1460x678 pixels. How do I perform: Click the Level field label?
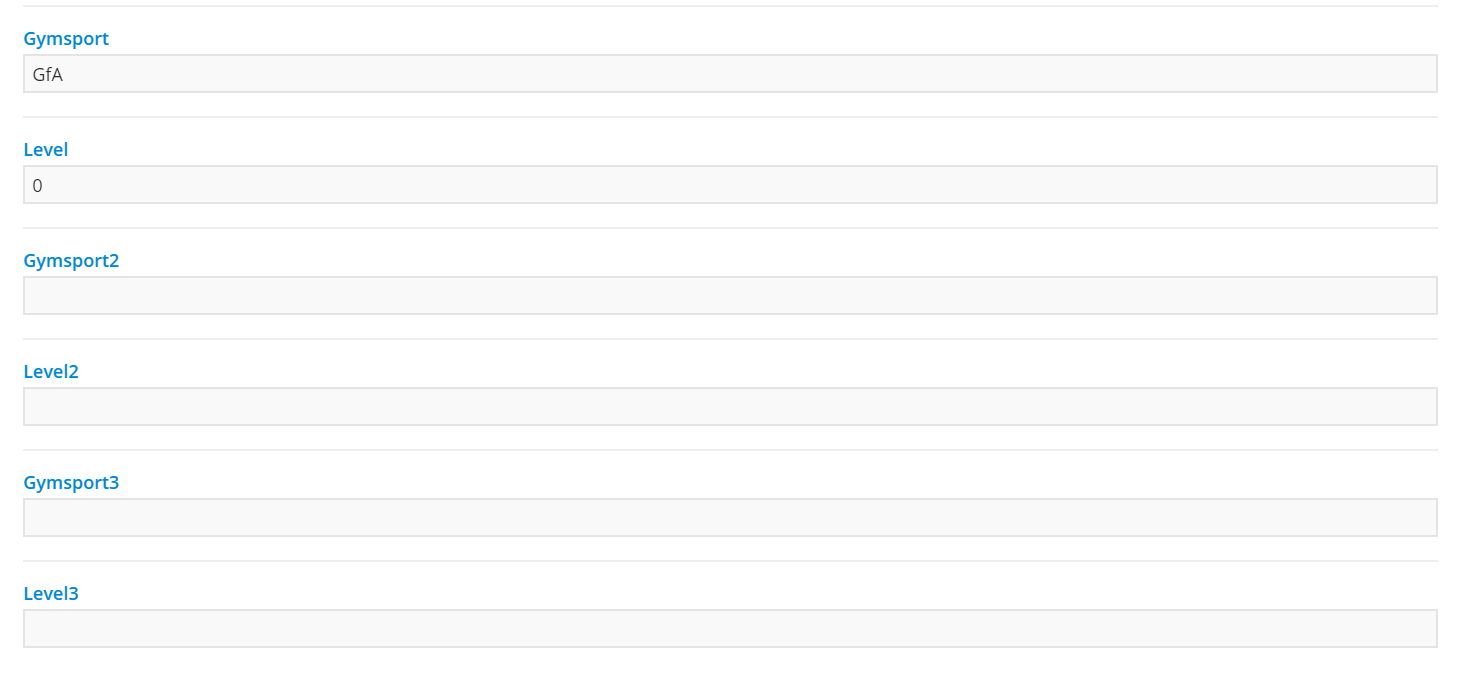[46, 150]
